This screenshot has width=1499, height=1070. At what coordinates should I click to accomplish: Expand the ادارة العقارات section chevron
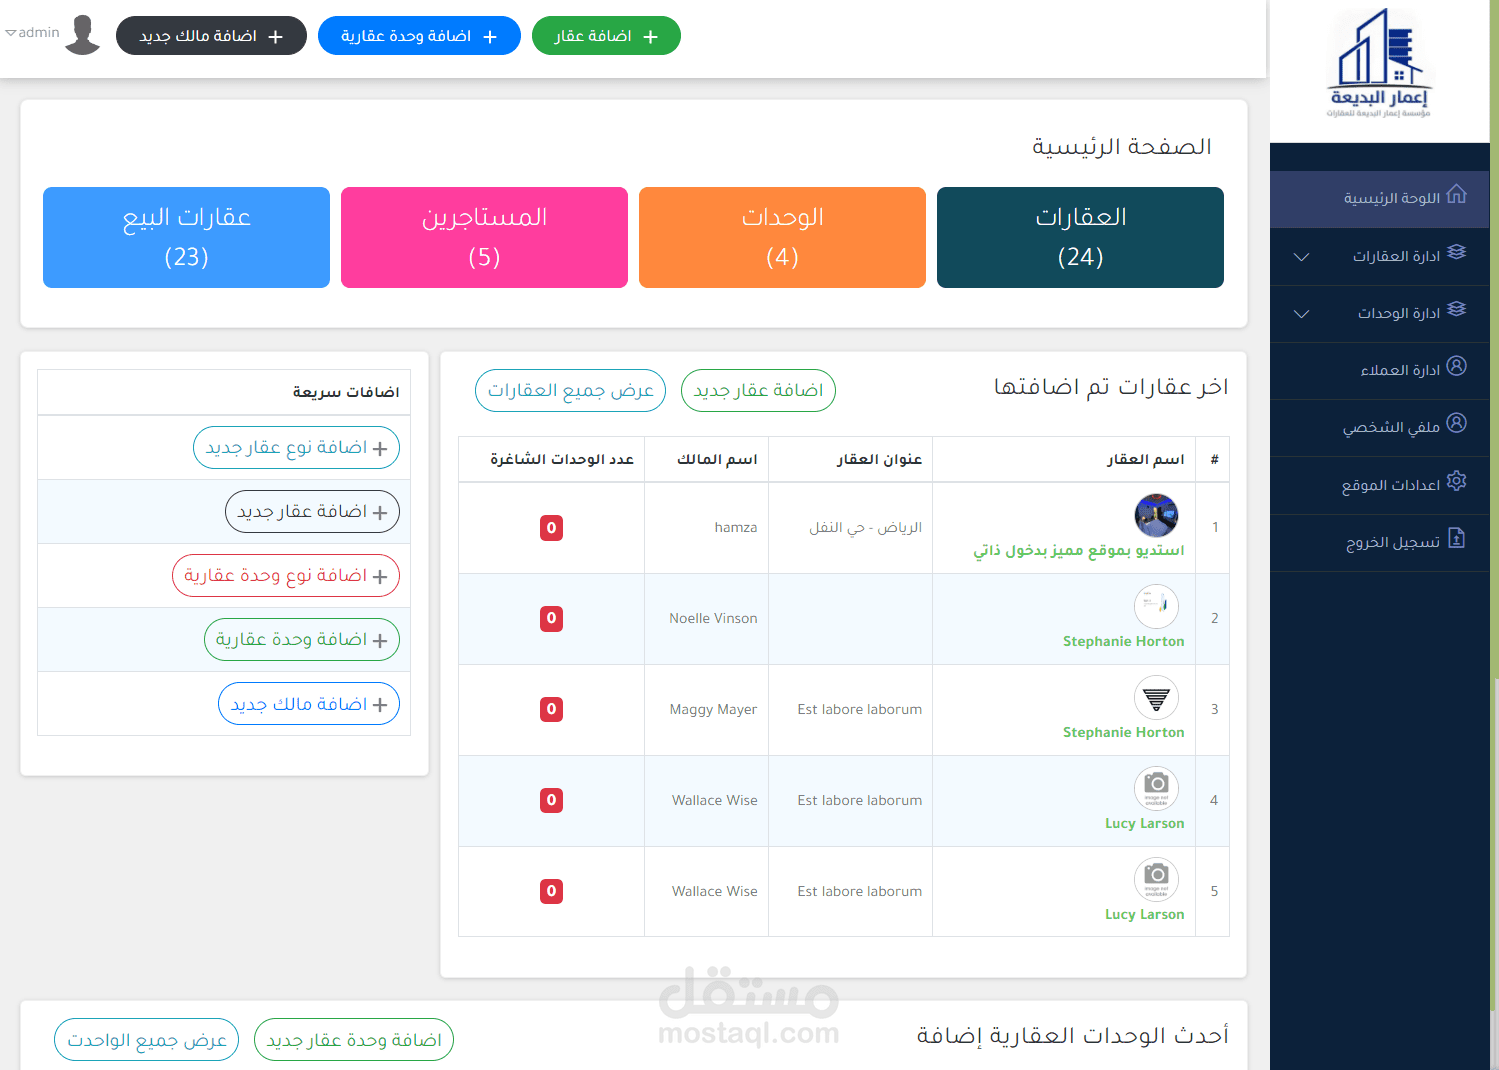(1301, 257)
